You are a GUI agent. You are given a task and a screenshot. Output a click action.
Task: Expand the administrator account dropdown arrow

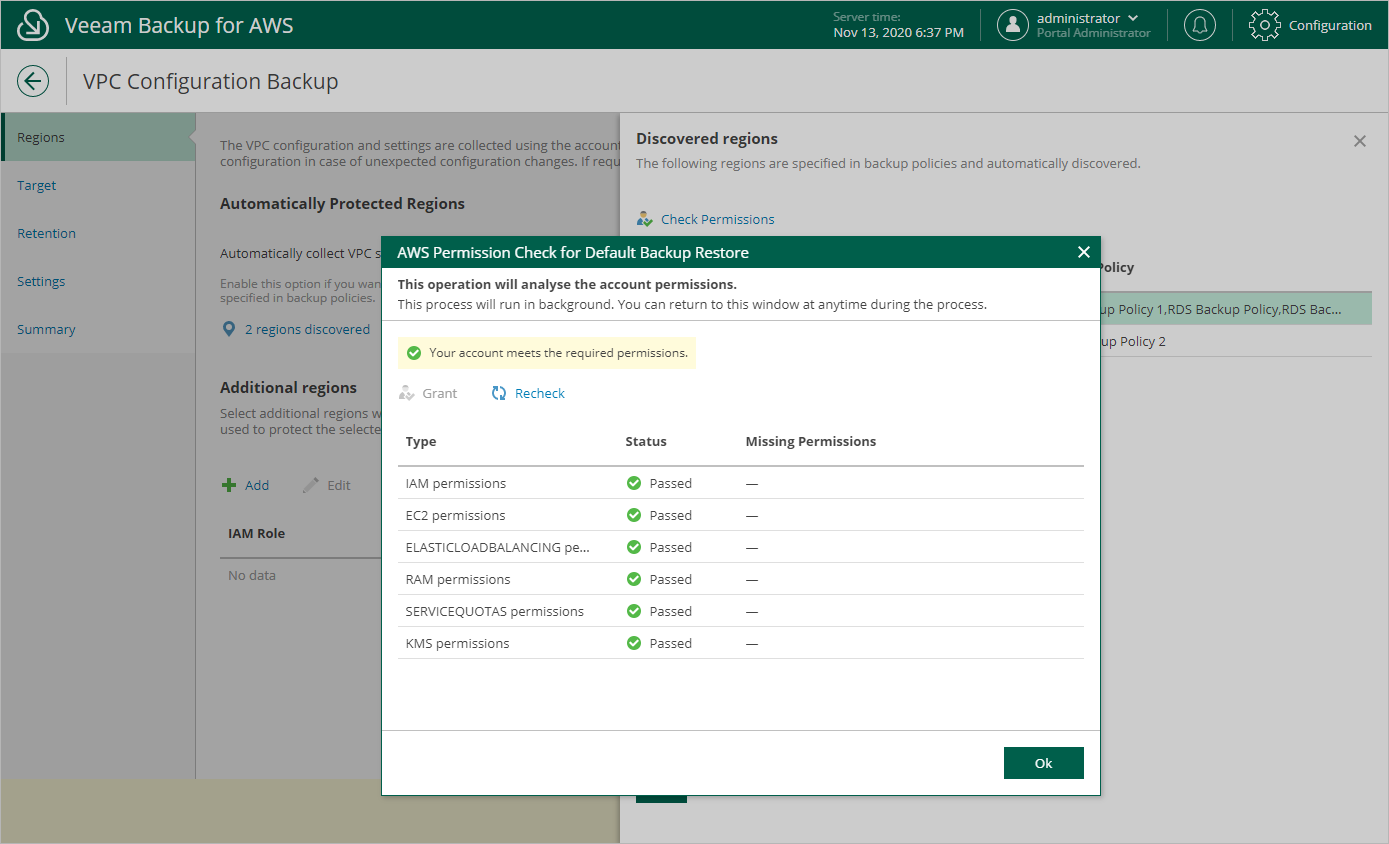[x=1133, y=18]
